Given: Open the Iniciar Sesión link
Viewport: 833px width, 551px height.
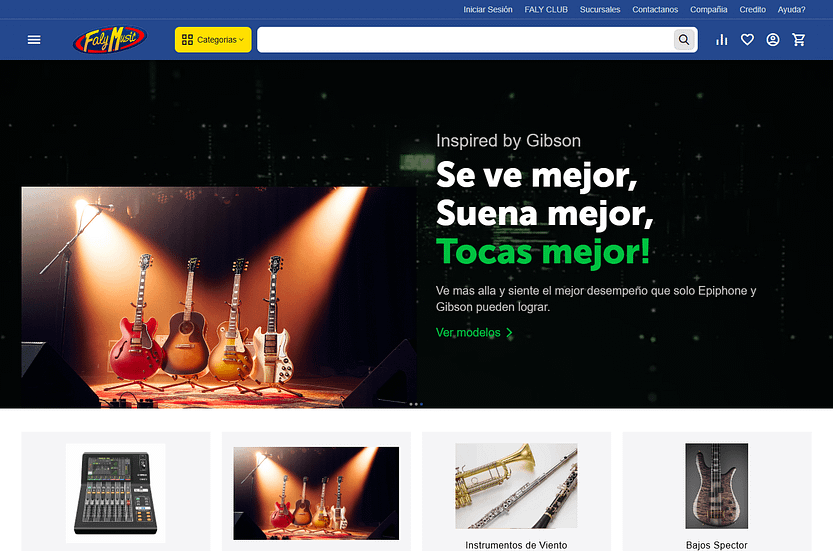Looking at the screenshot, I should [488, 10].
